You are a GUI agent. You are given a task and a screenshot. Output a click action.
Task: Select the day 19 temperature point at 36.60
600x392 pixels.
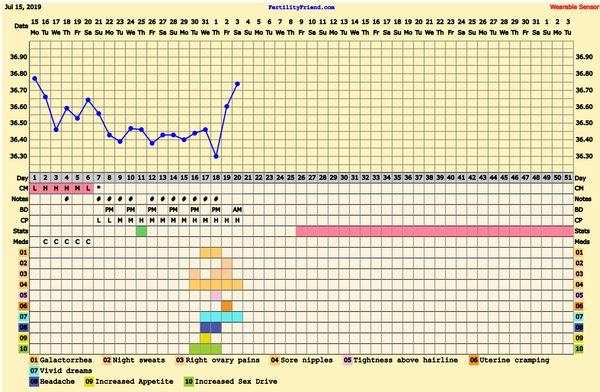click(x=227, y=106)
